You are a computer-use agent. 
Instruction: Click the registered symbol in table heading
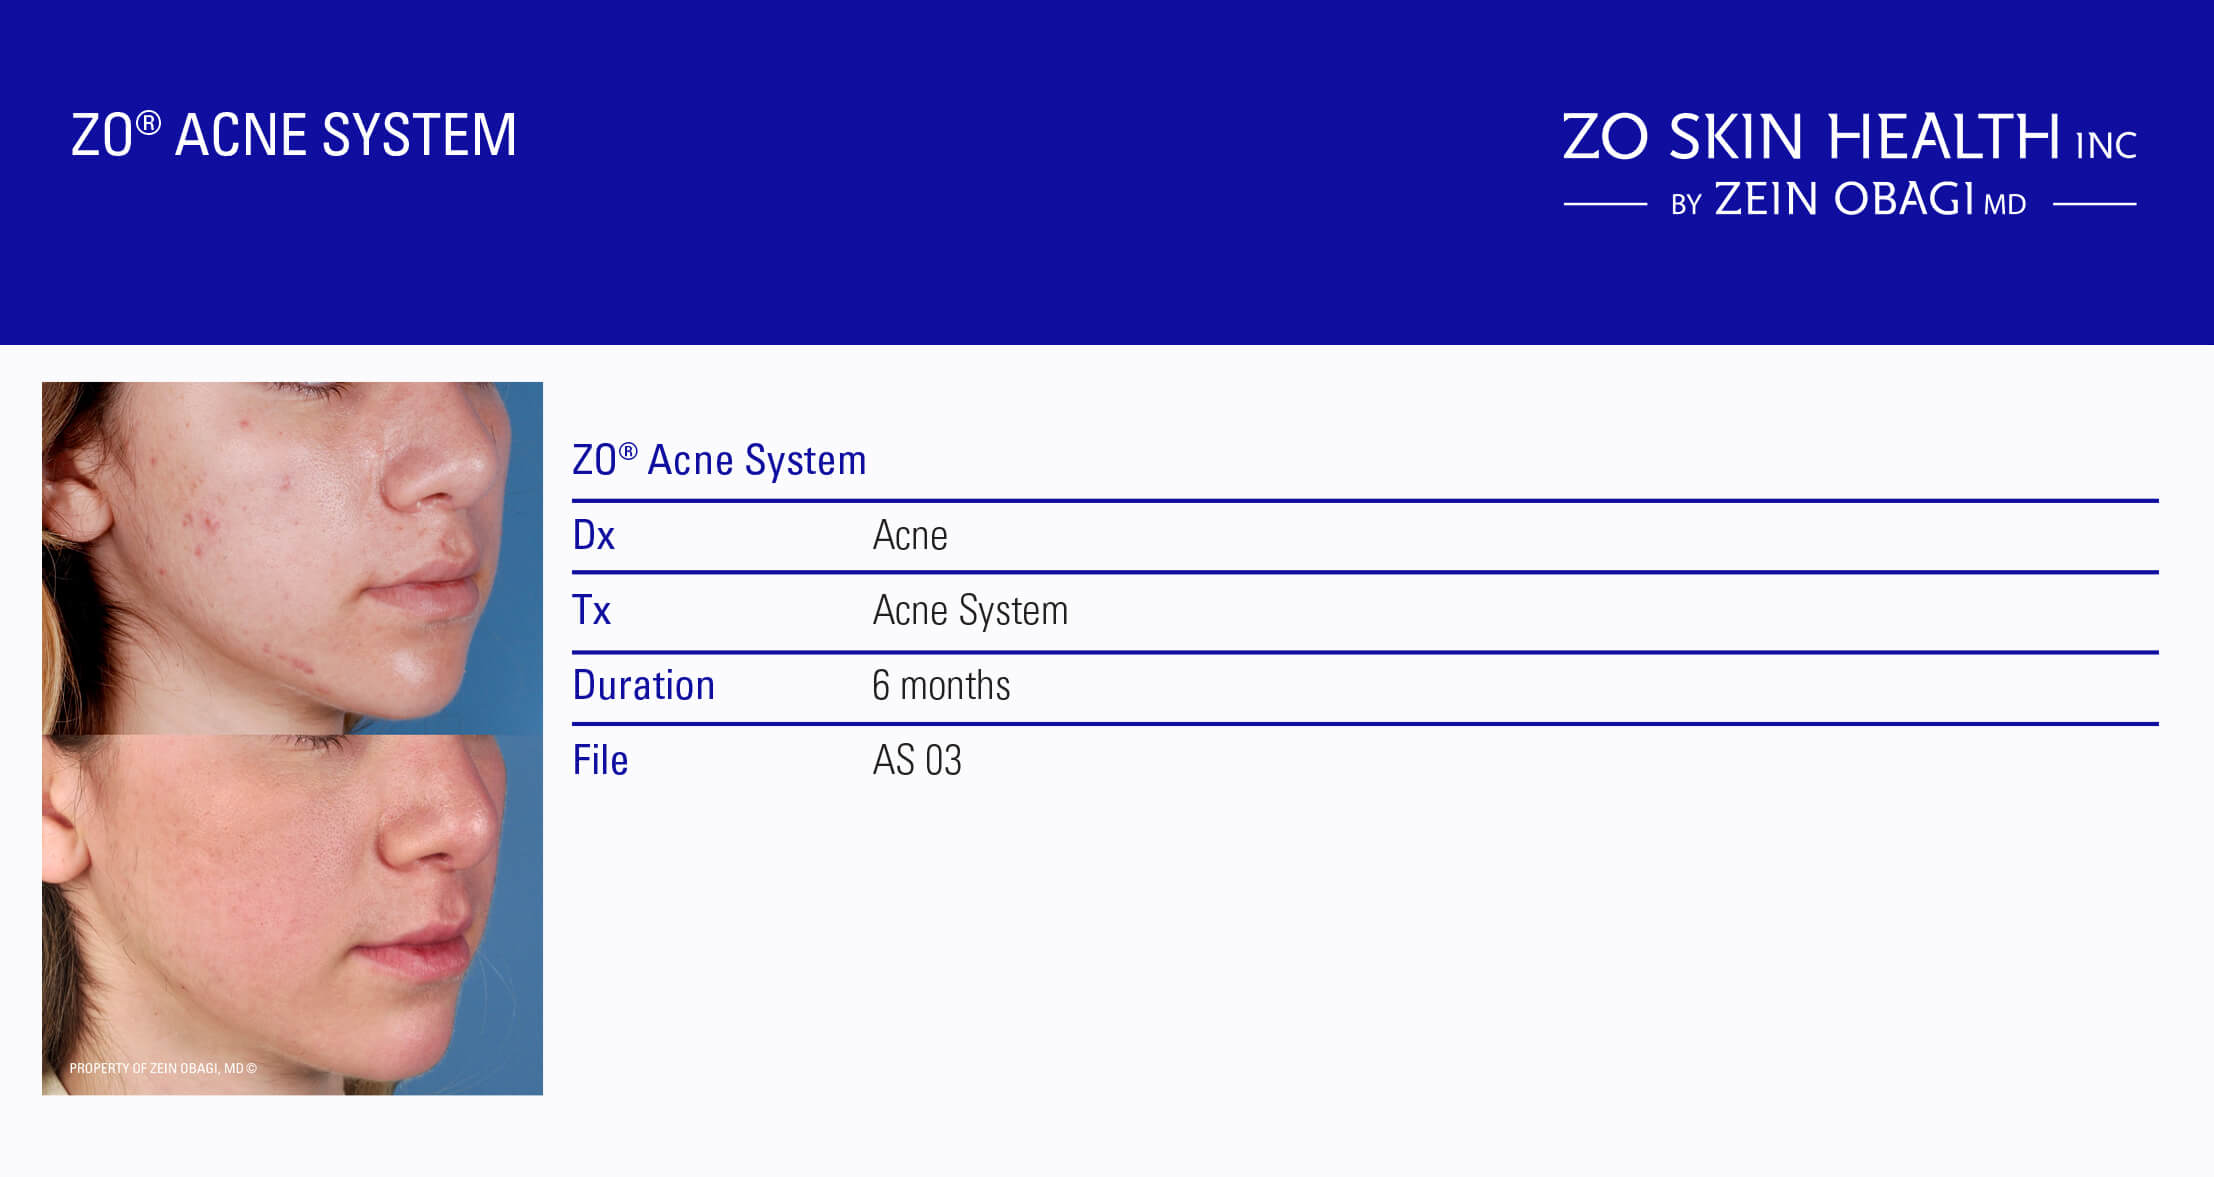[x=628, y=451]
